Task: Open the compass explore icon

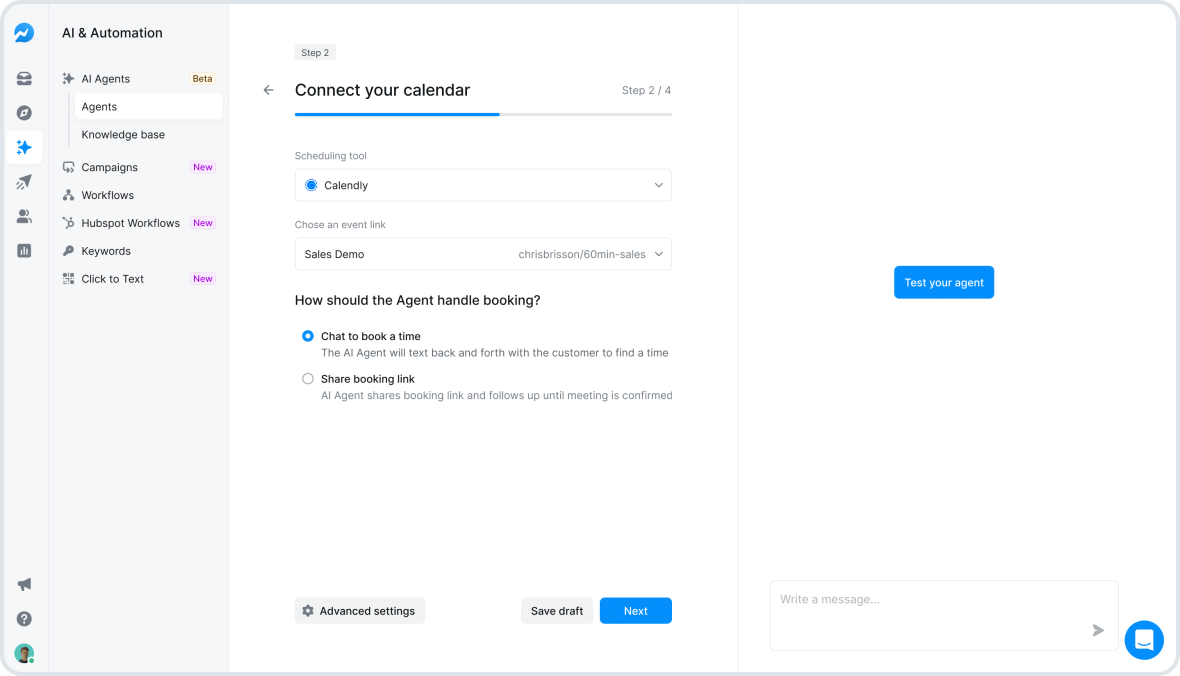Action: [24, 113]
